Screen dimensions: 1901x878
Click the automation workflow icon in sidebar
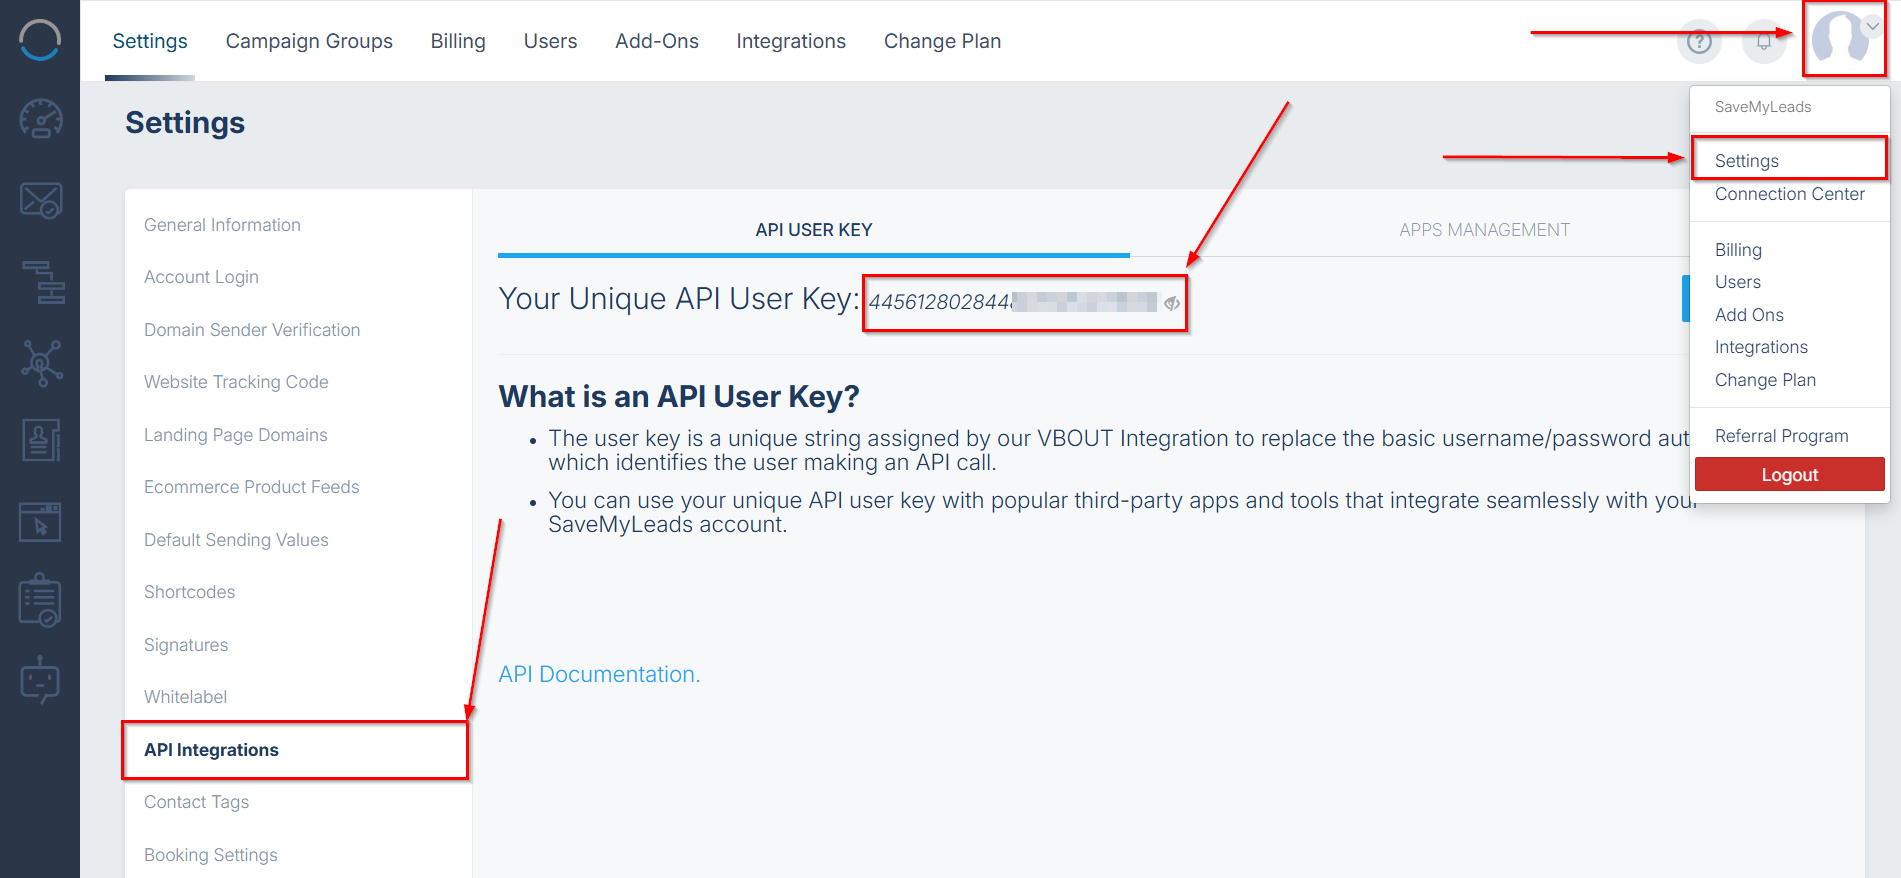click(42, 281)
